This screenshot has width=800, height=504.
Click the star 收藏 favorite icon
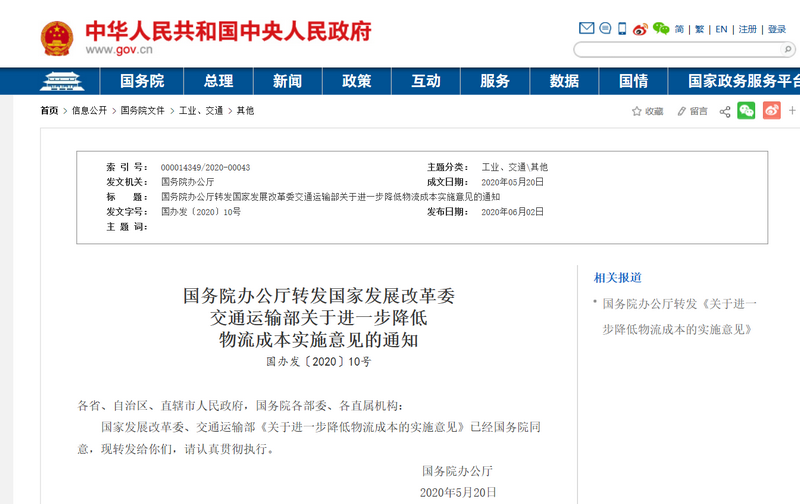click(x=637, y=111)
